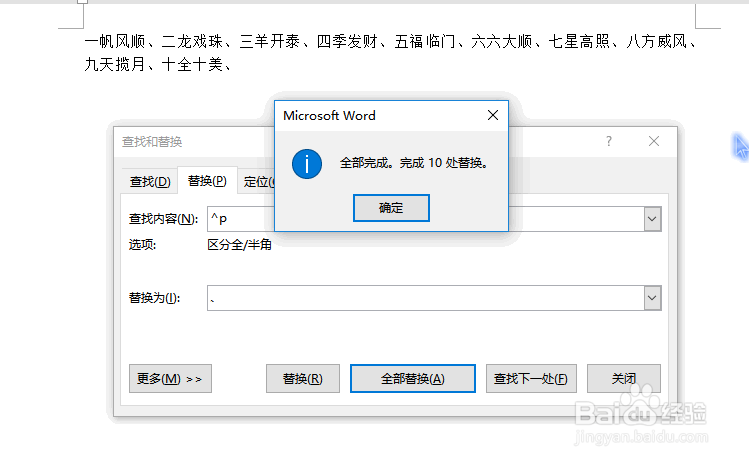Click the 替换为 input field
Viewport: 749px width, 463px height.
[426, 298]
